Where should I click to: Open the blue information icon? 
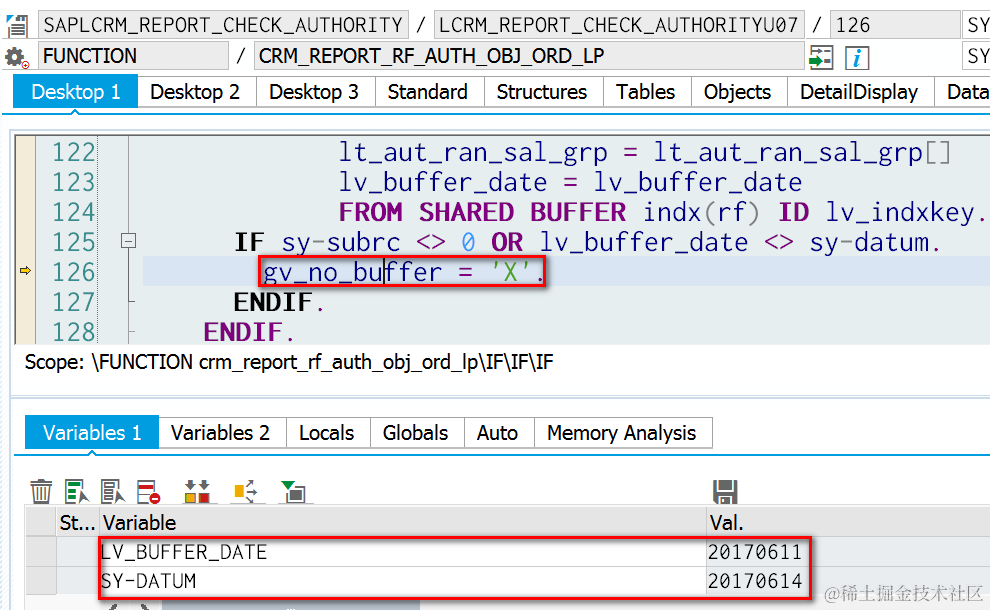coord(857,58)
